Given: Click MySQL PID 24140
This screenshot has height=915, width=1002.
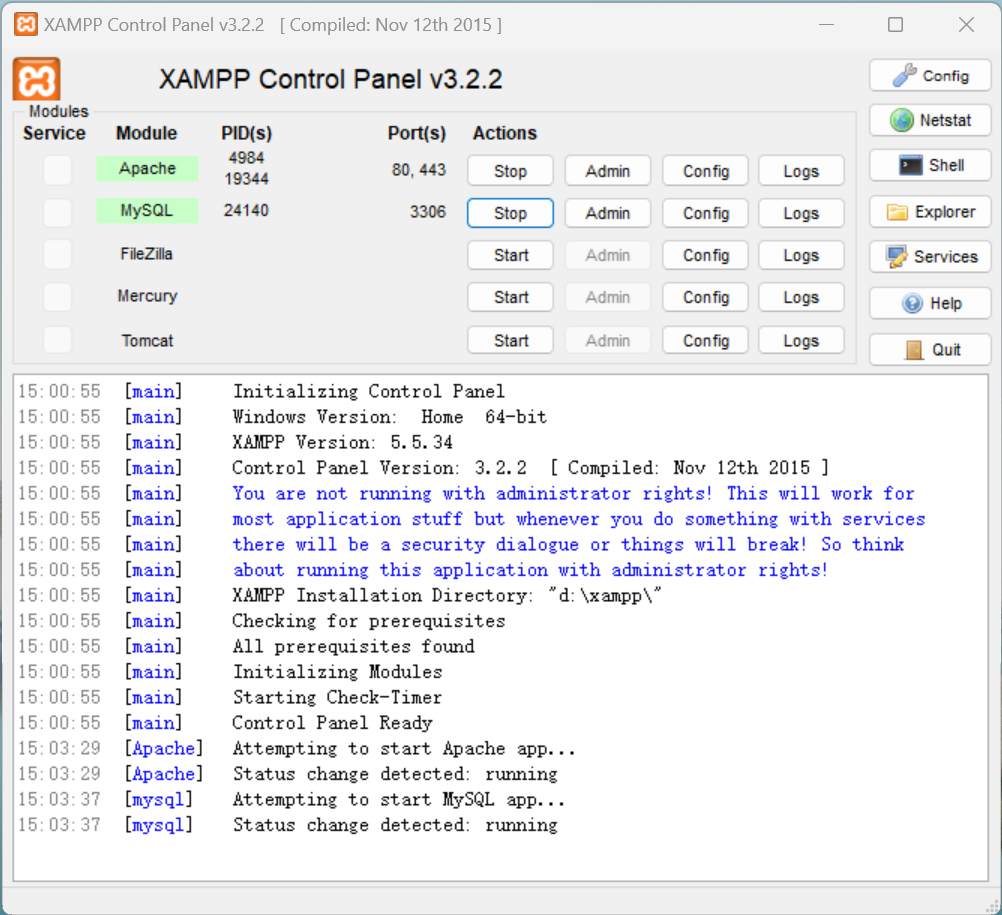Looking at the screenshot, I should click(246, 210).
